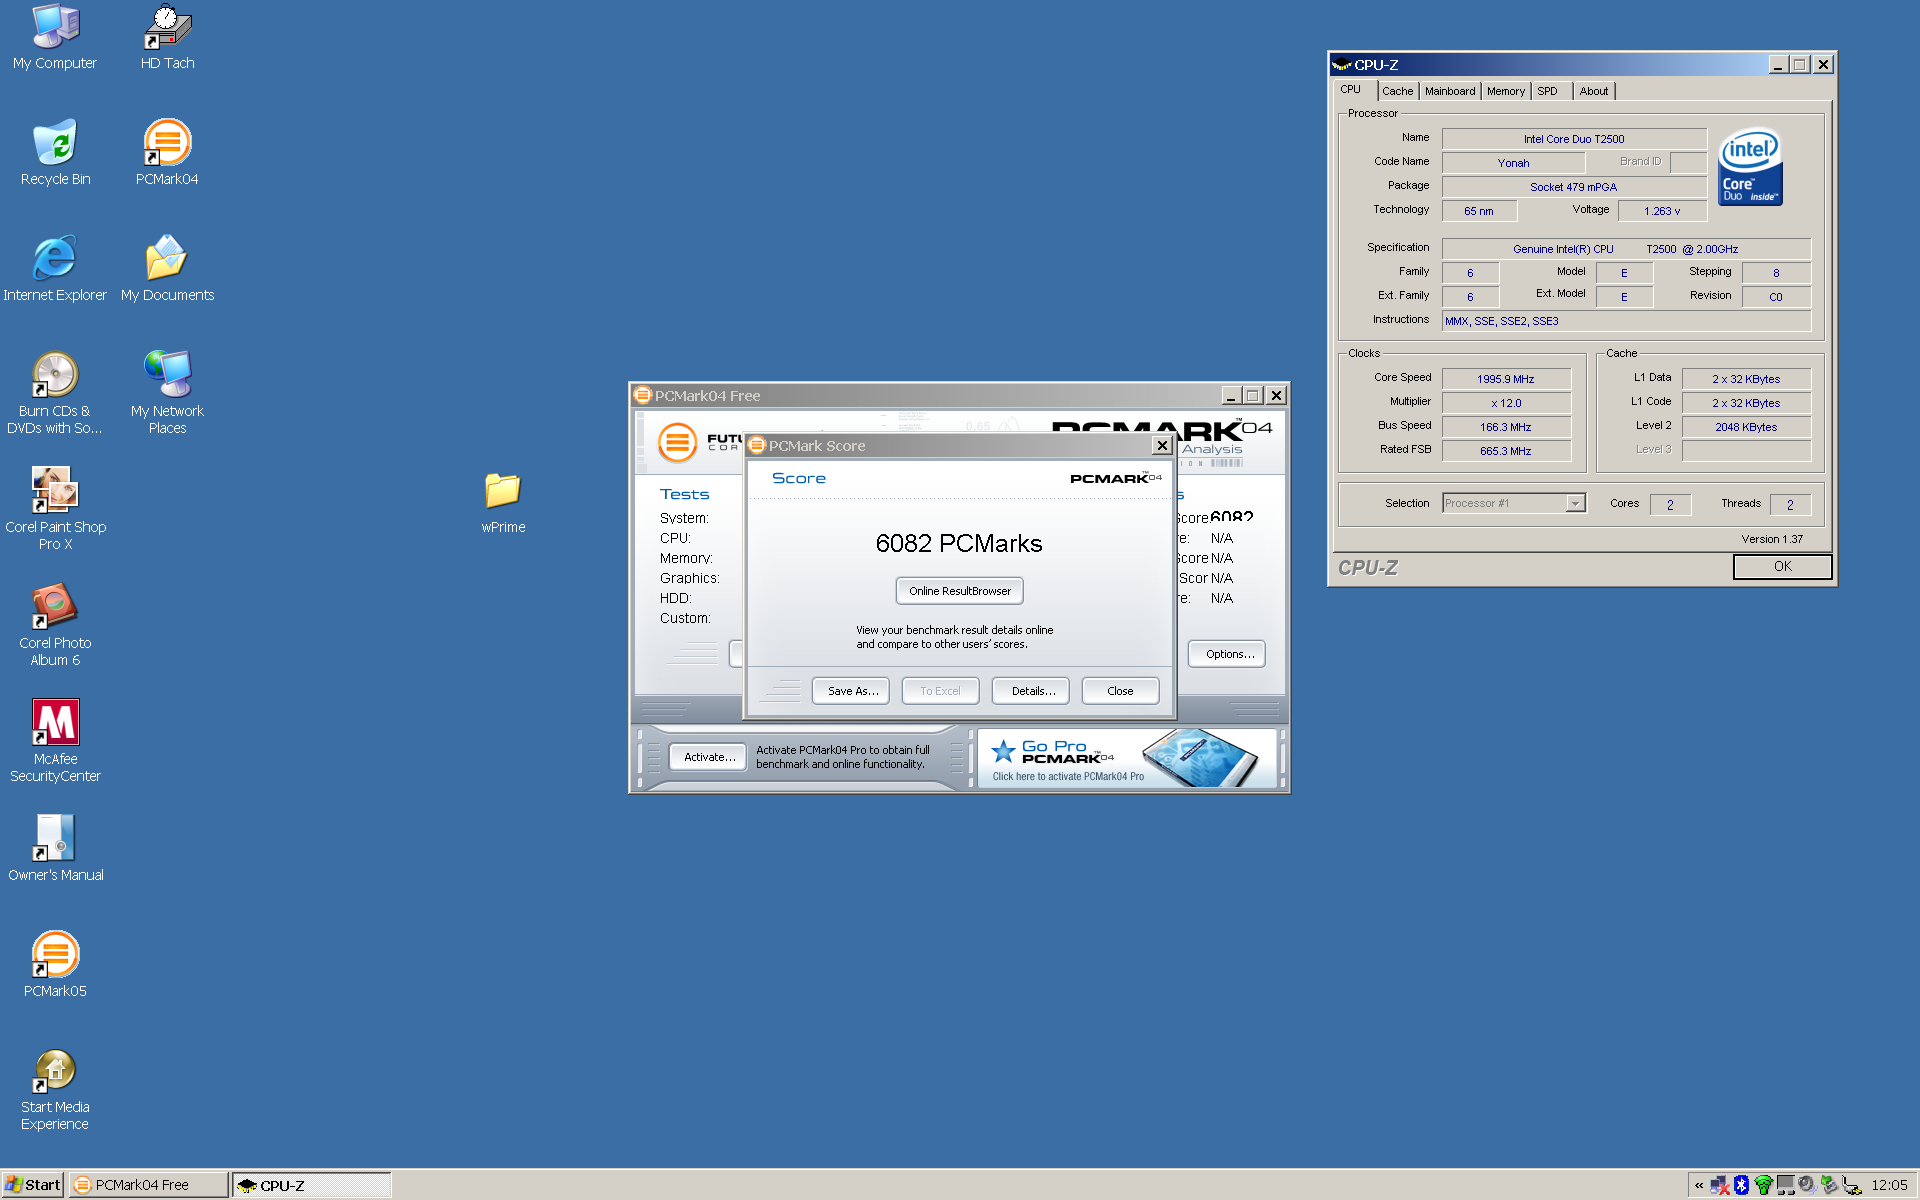
Task: Switch to the SPD tab in CPU-Z
Action: [1552, 91]
